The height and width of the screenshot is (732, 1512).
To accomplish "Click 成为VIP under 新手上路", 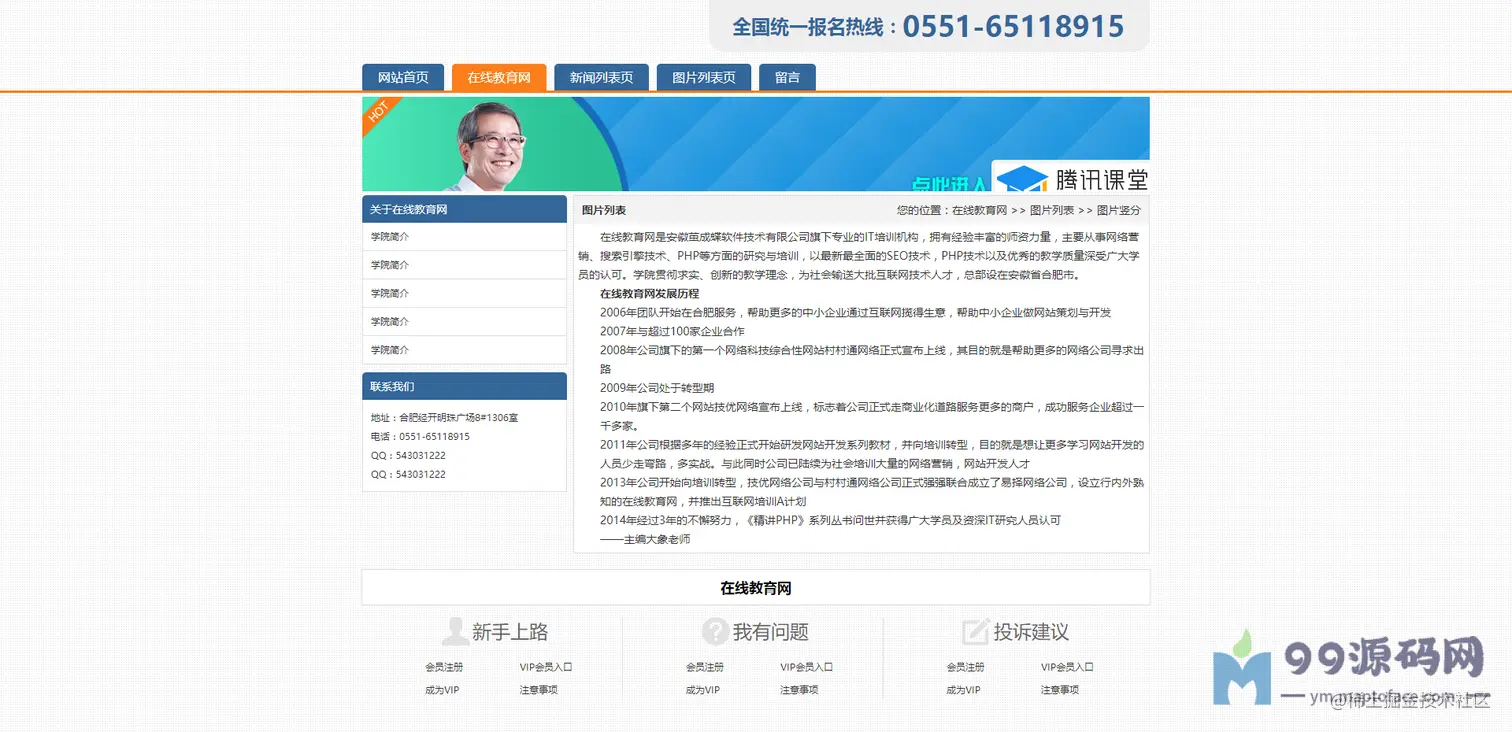I will pyautogui.click(x=442, y=690).
